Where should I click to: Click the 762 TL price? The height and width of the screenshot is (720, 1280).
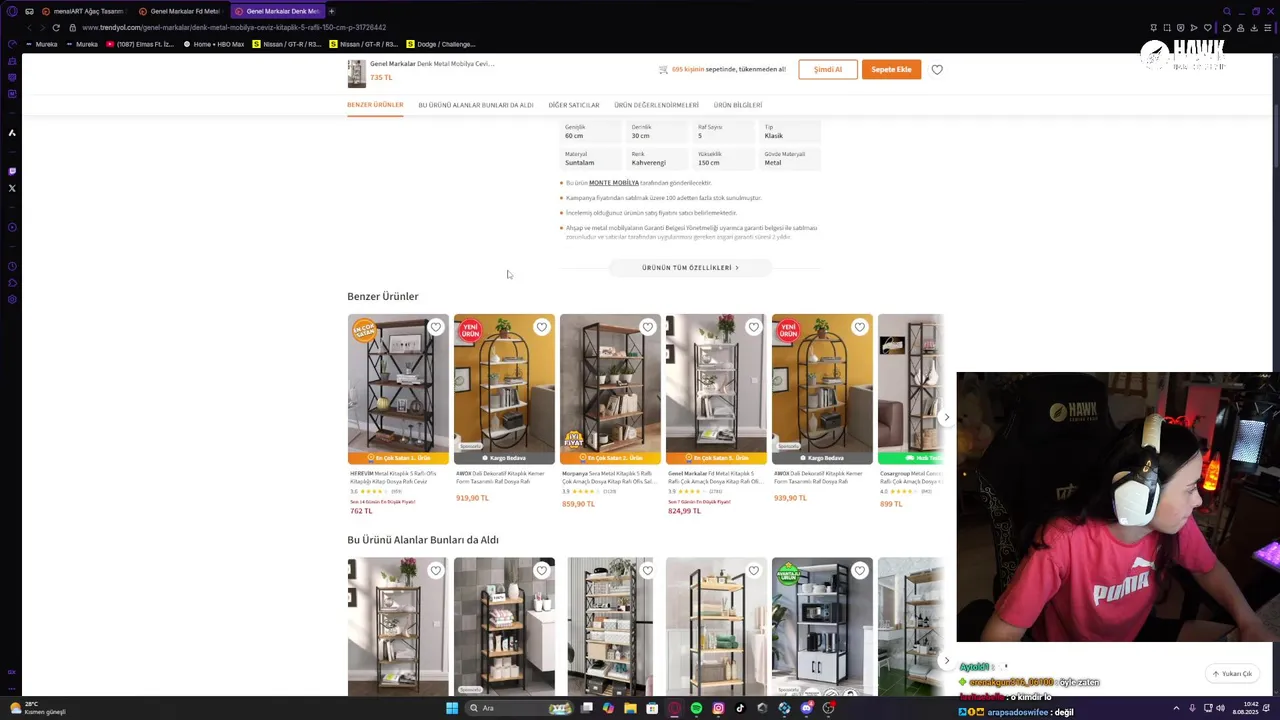point(361,511)
